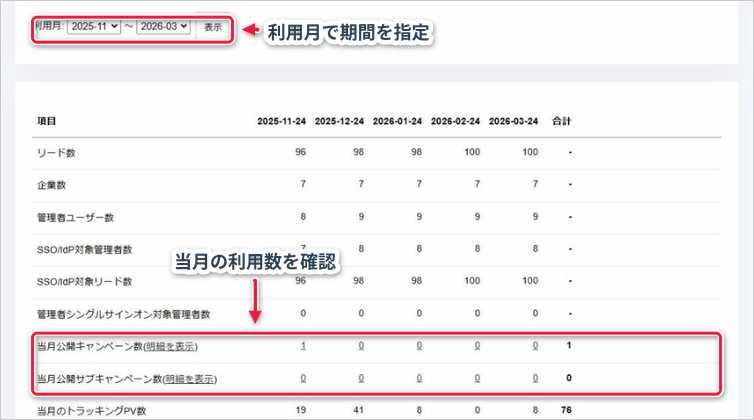754x420 pixels.
Task: Click リード数 value 100 under 2026-03-24
Action: (x=530, y=152)
